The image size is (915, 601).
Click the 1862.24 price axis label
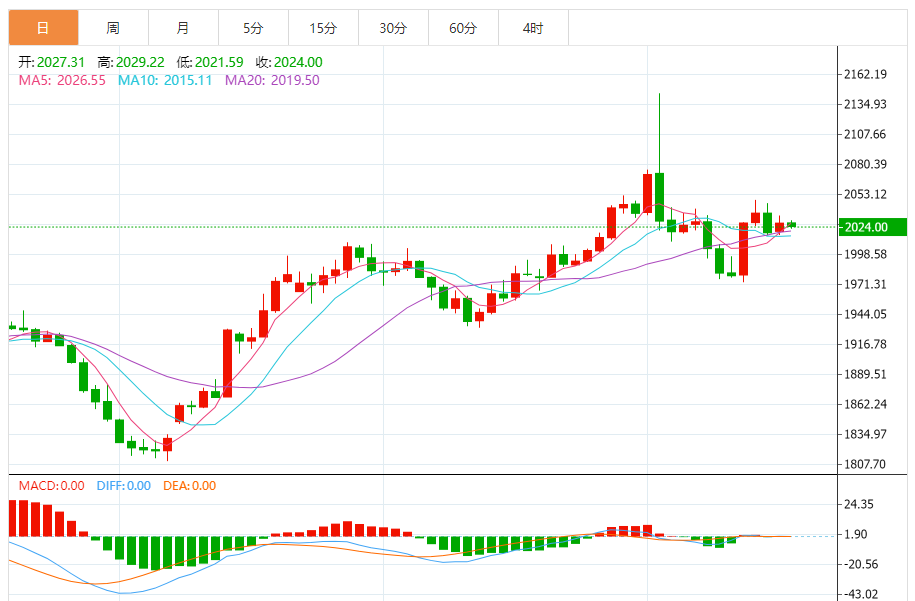click(x=865, y=404)
